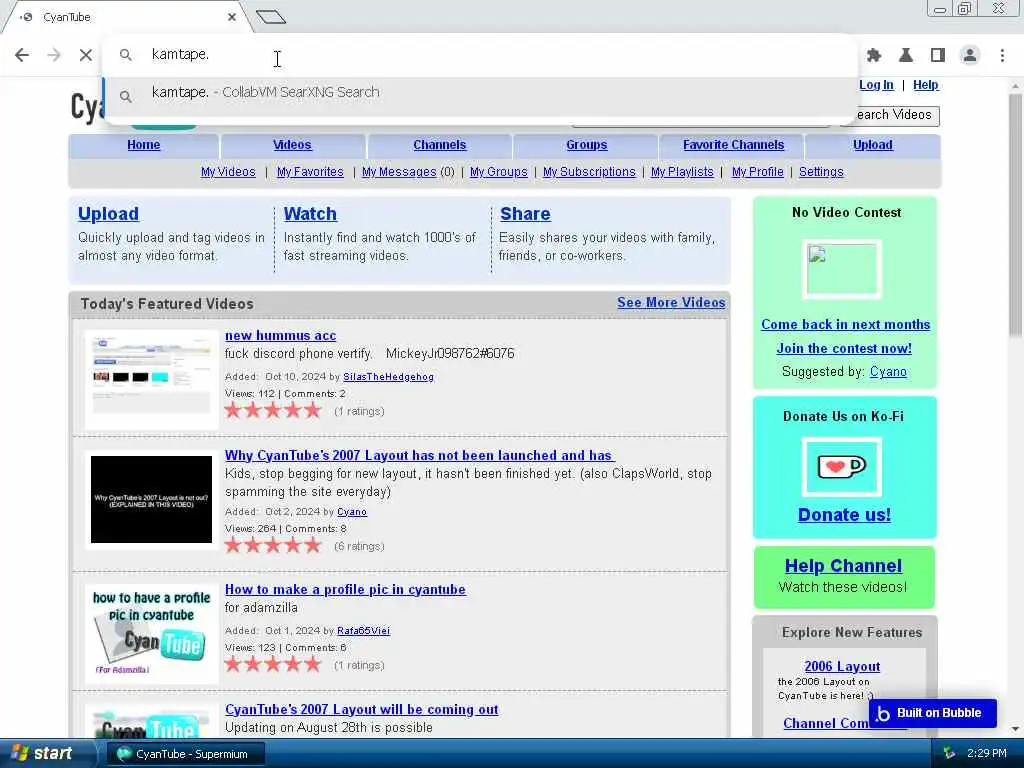Viewport: 1024px width, 768px height.
Task: Click the Share heading link
Action: point(525,214)
